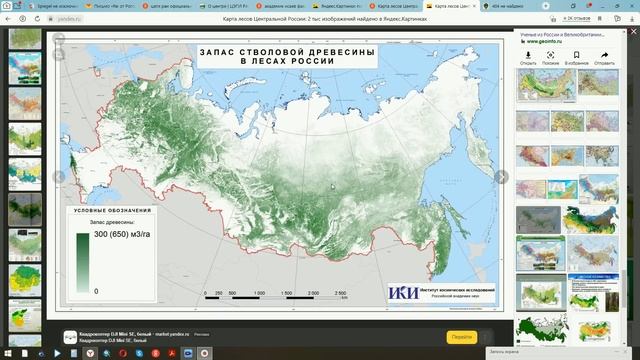
Task: Open Yandex Browser from the taskbar
Action: click(x=90, y=353)
